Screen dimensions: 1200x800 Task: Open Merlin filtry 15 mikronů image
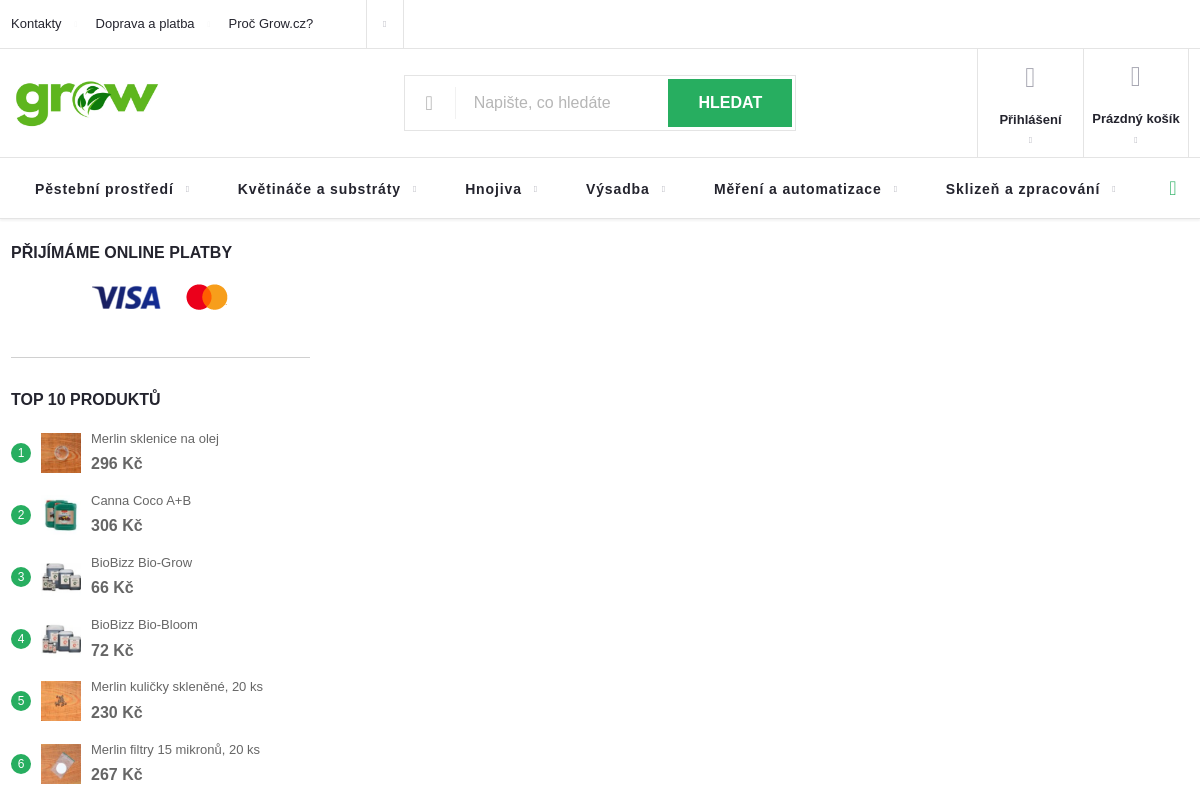(61, 764)
